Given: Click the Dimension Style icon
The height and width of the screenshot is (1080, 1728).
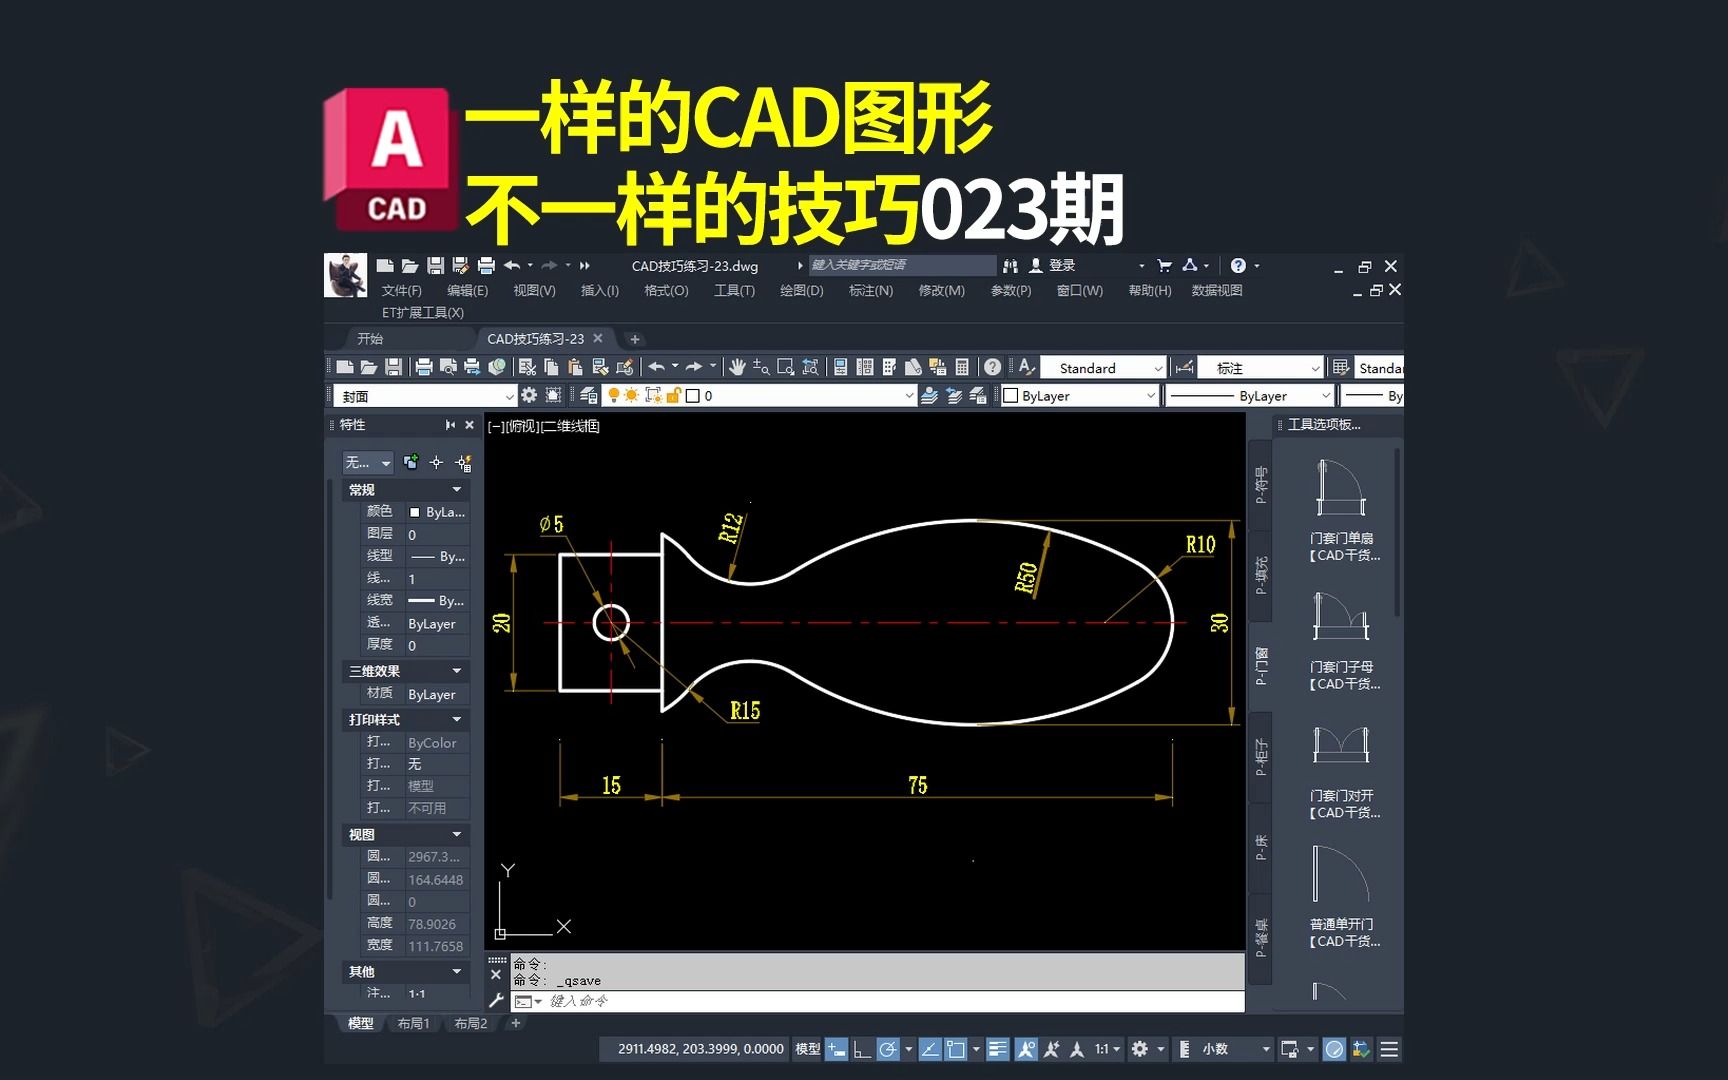Looking at the screenshot, I should coord(1184,367).
